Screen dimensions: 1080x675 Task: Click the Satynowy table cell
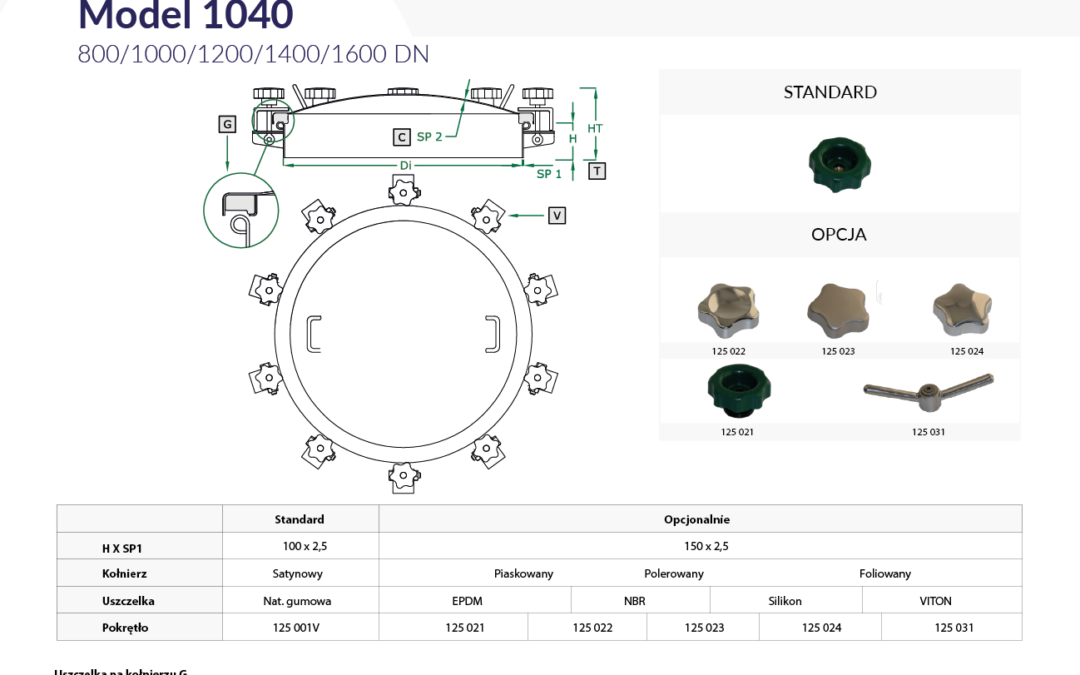coord(298,574)
